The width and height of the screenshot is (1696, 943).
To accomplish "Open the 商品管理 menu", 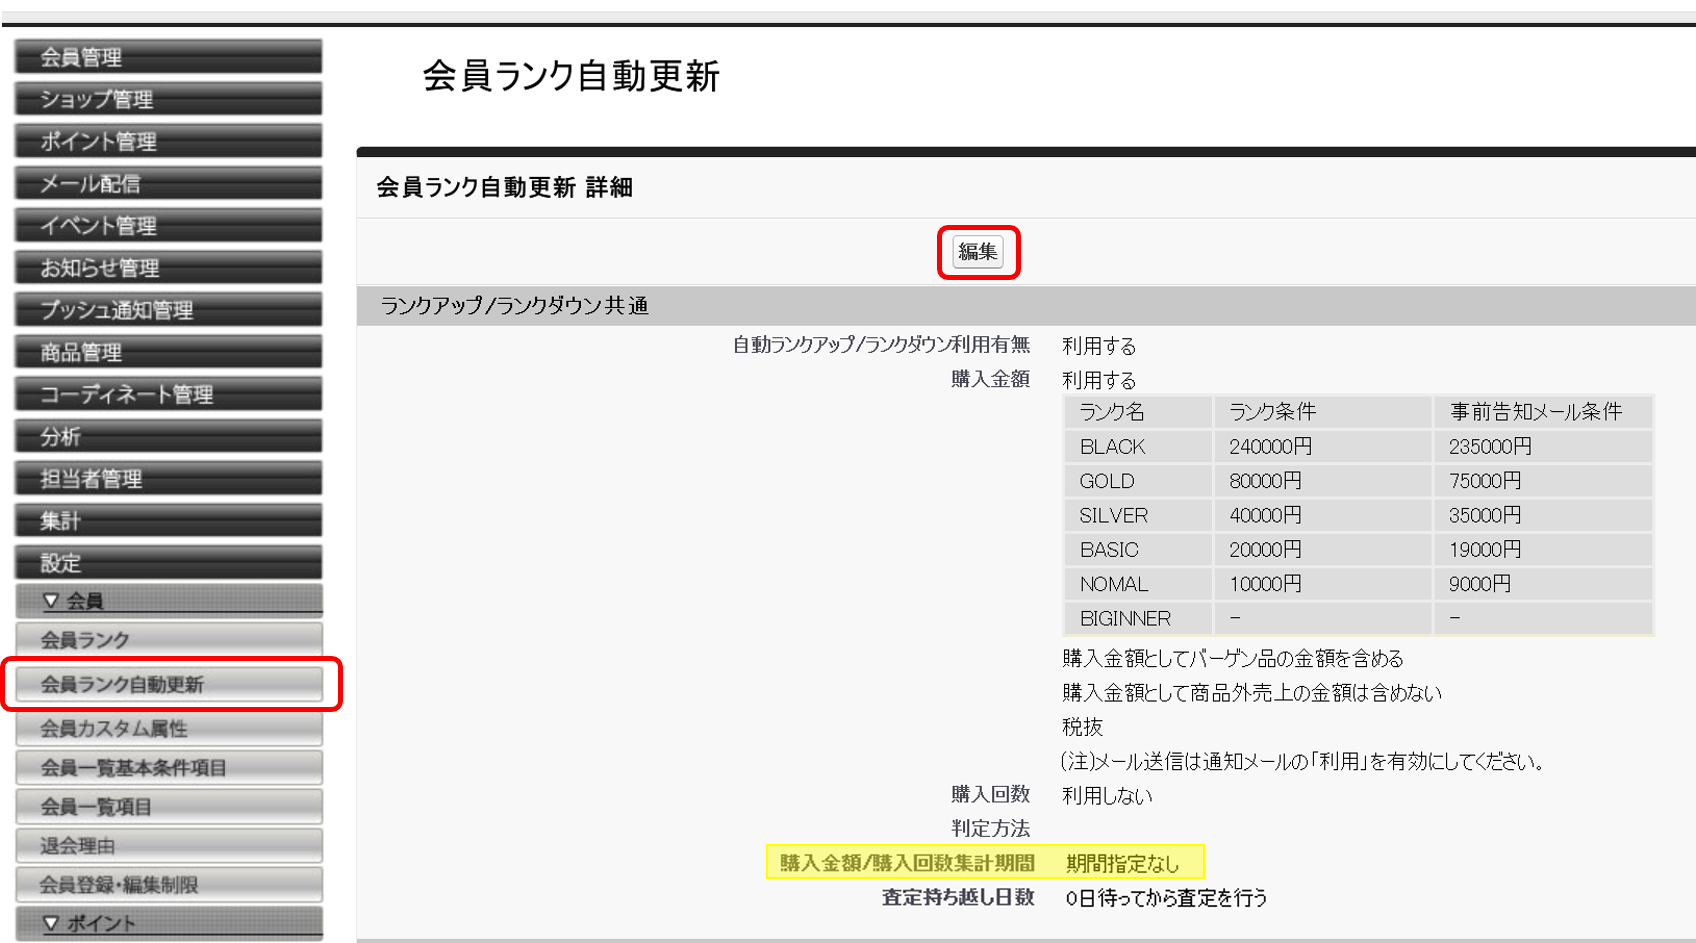I will (x=168, y=351).
